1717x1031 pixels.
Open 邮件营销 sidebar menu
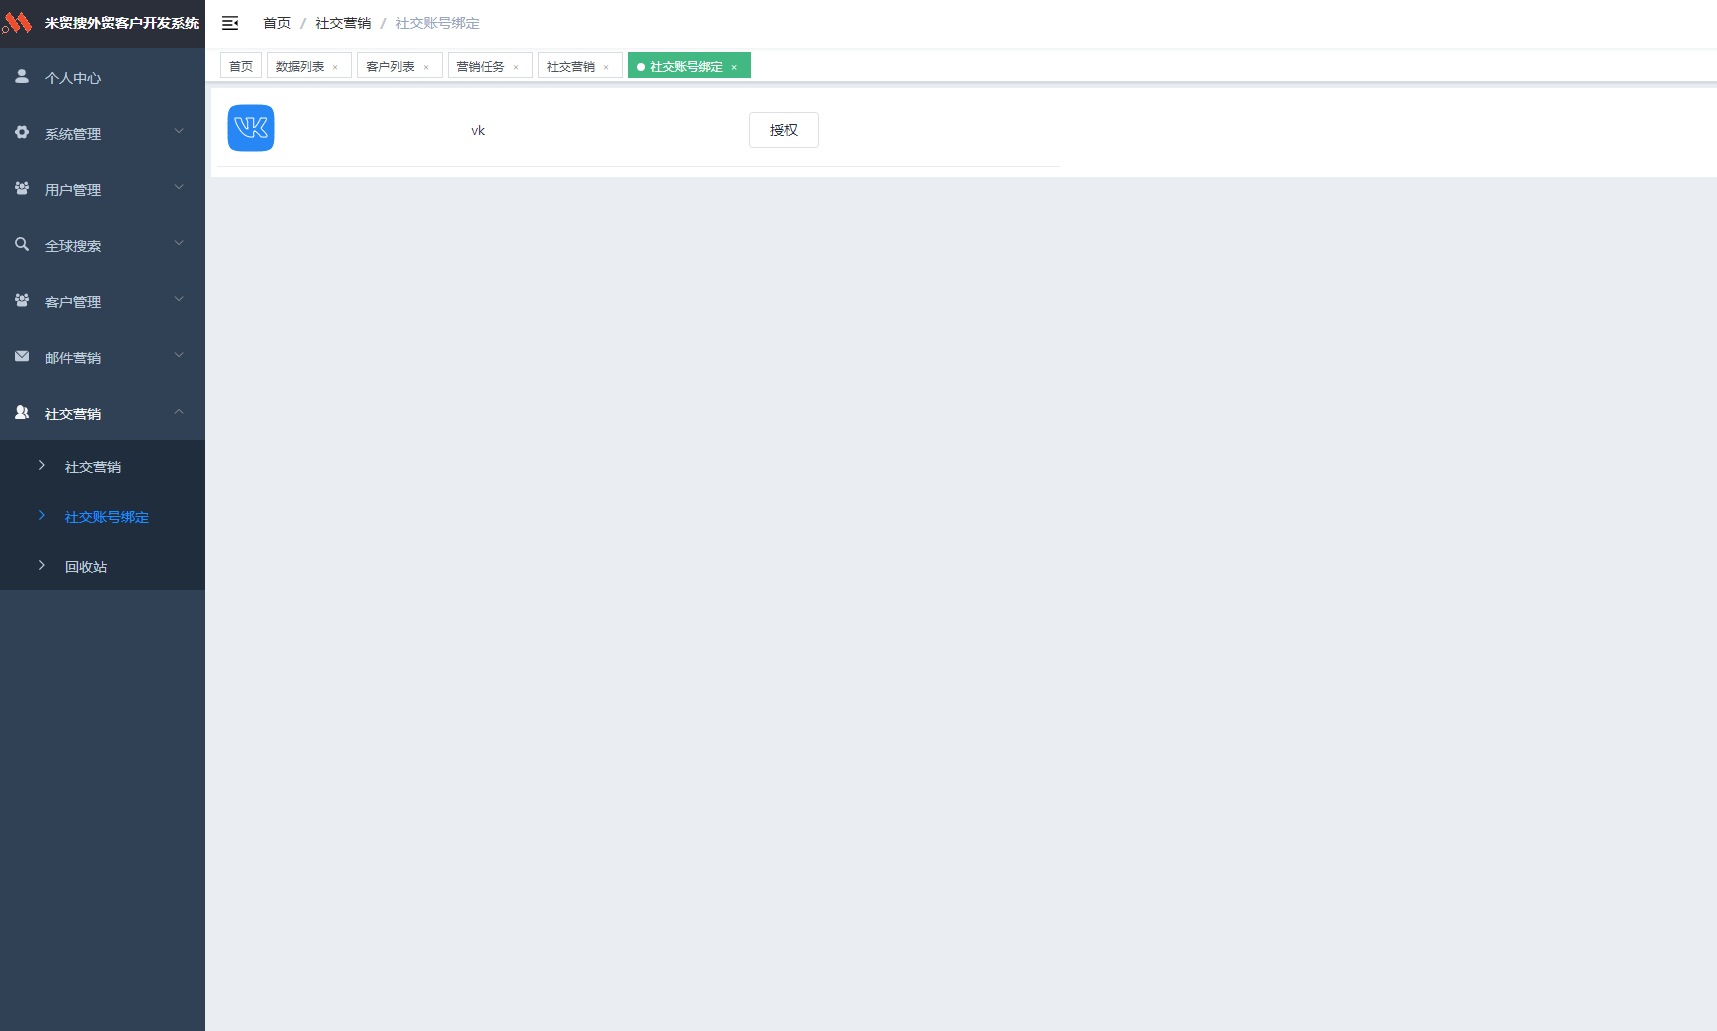click(102, 357)
